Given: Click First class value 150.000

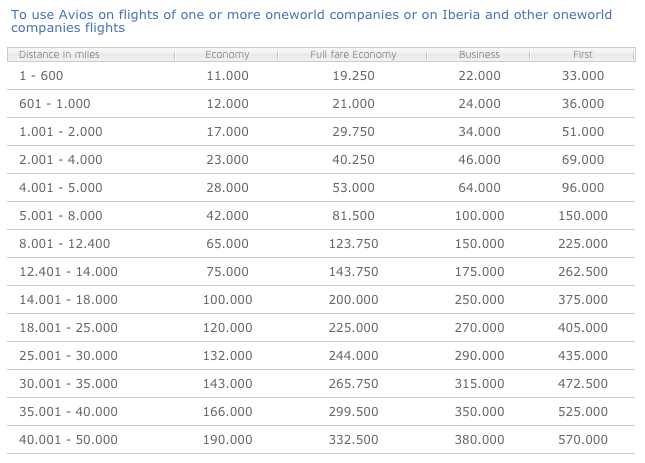Looking at the screenshot, I should pyautogui.click(x=583, y=216).
